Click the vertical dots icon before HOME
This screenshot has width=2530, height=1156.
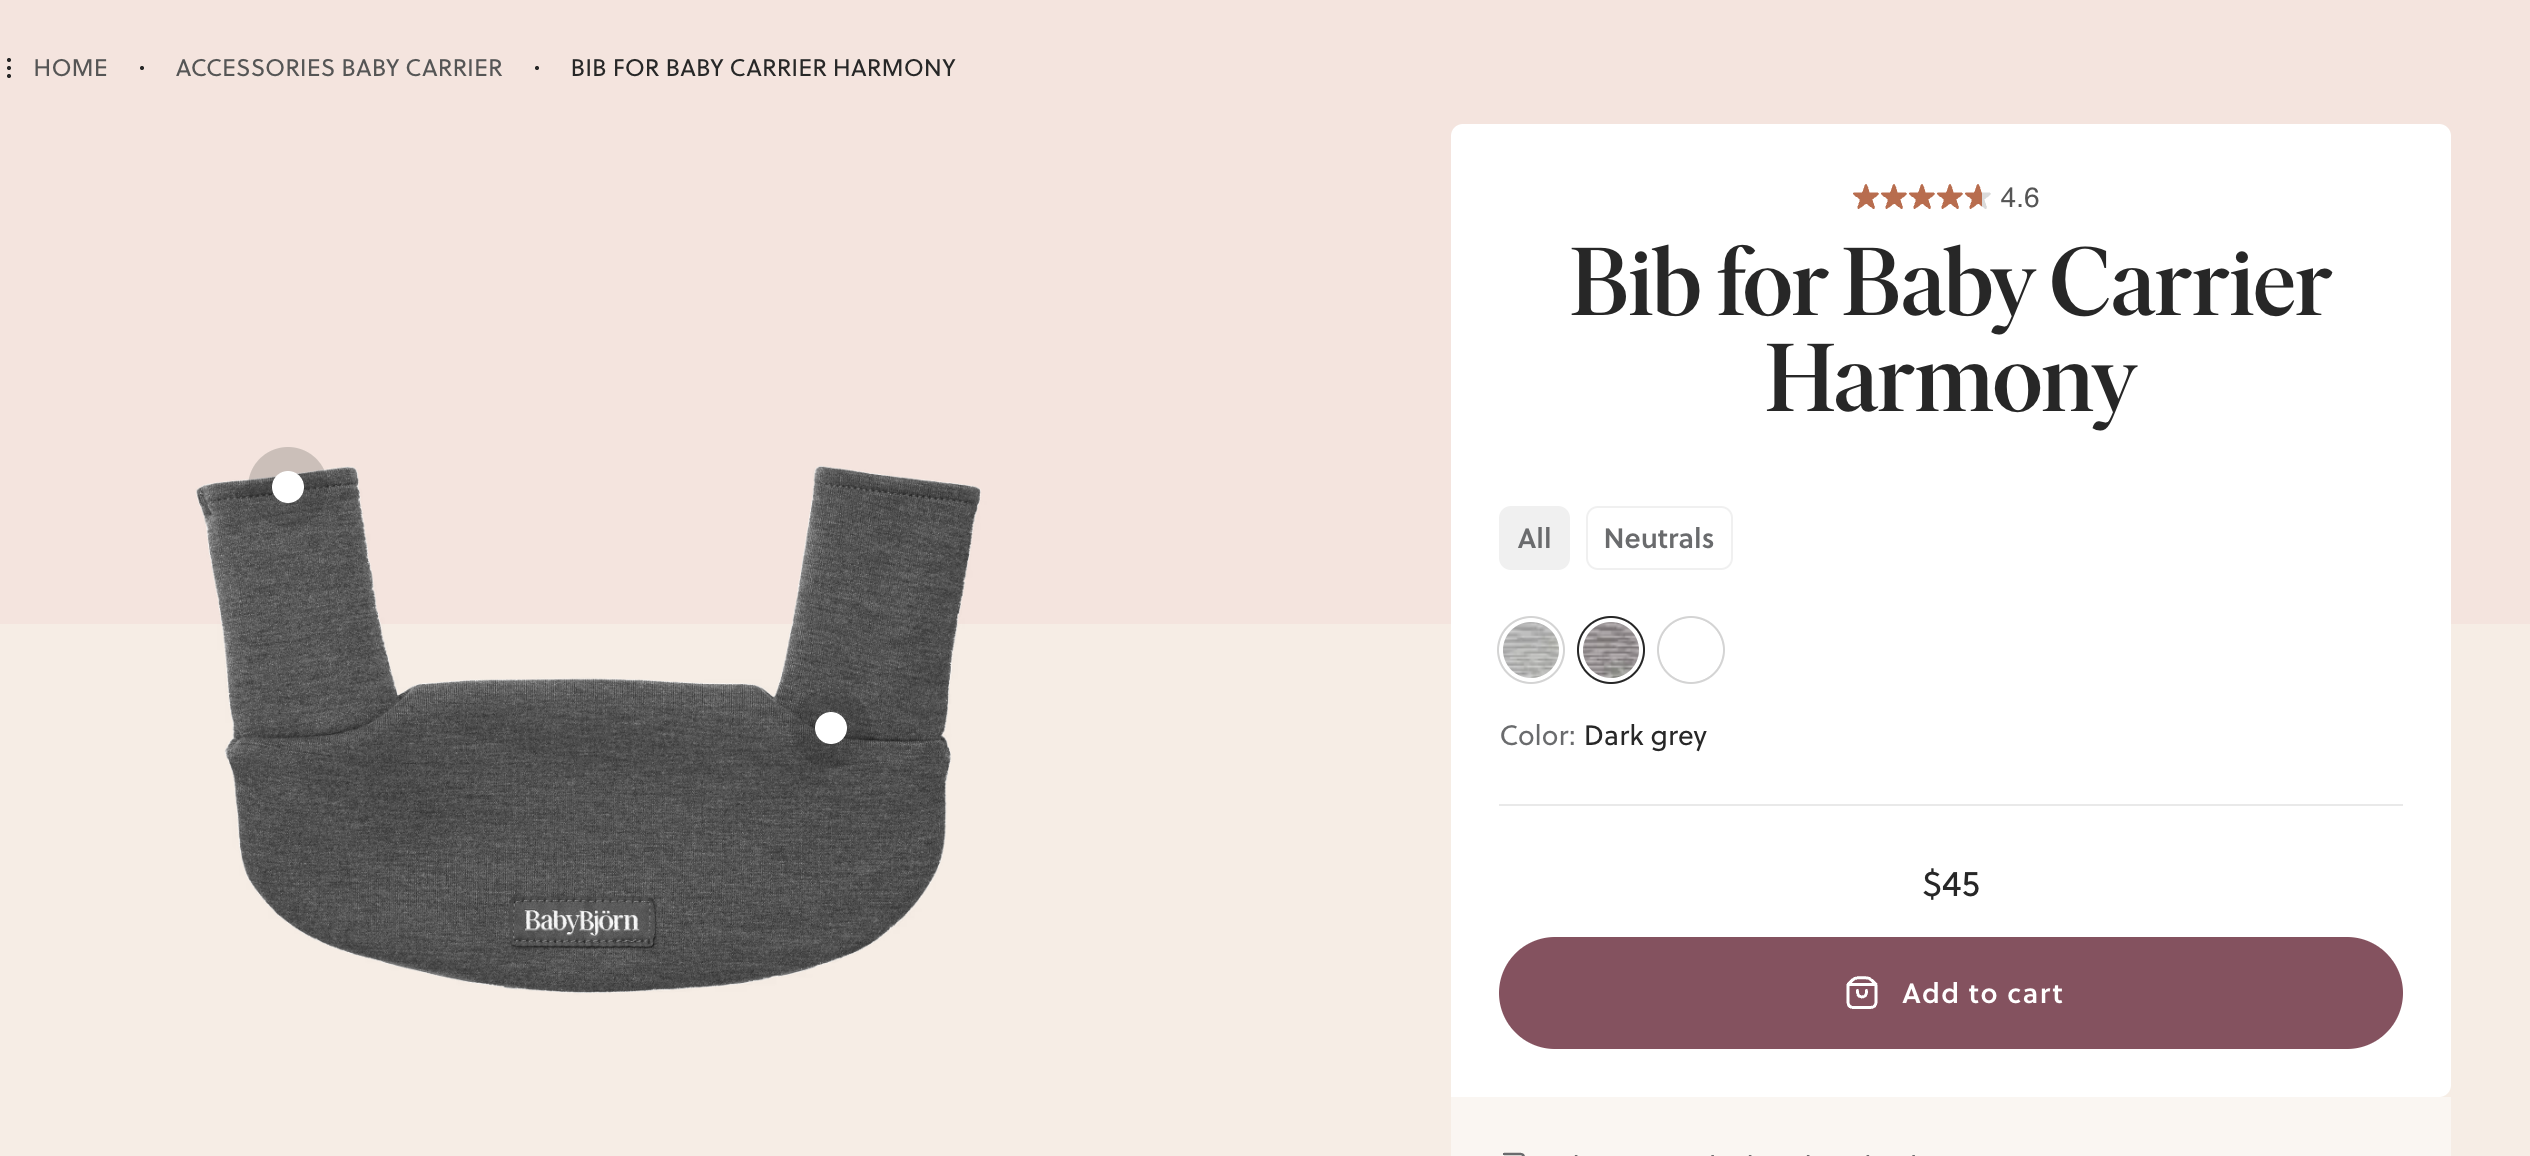(x=9, y=68)
